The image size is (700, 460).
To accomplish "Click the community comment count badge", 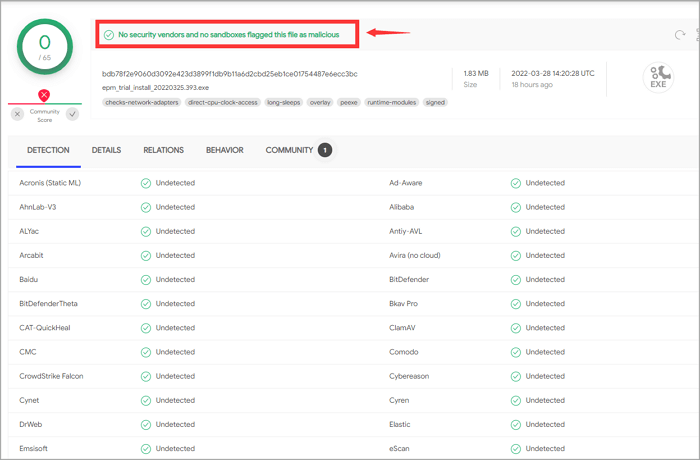I will [325, 150].
